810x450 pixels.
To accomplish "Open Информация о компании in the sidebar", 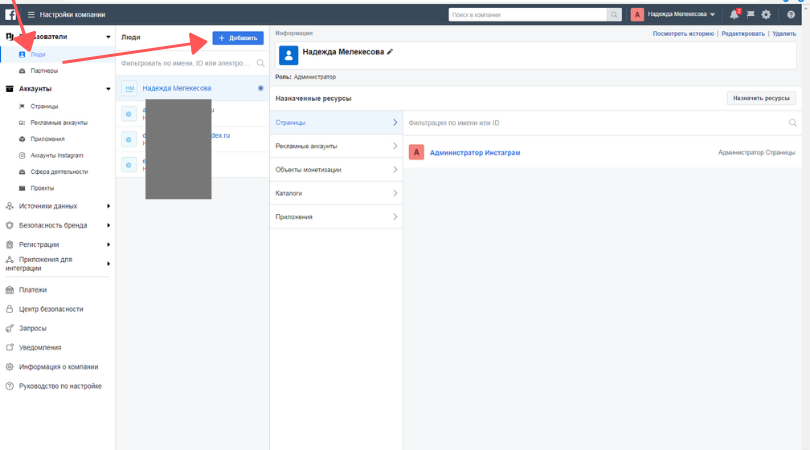I will point(57,367).
